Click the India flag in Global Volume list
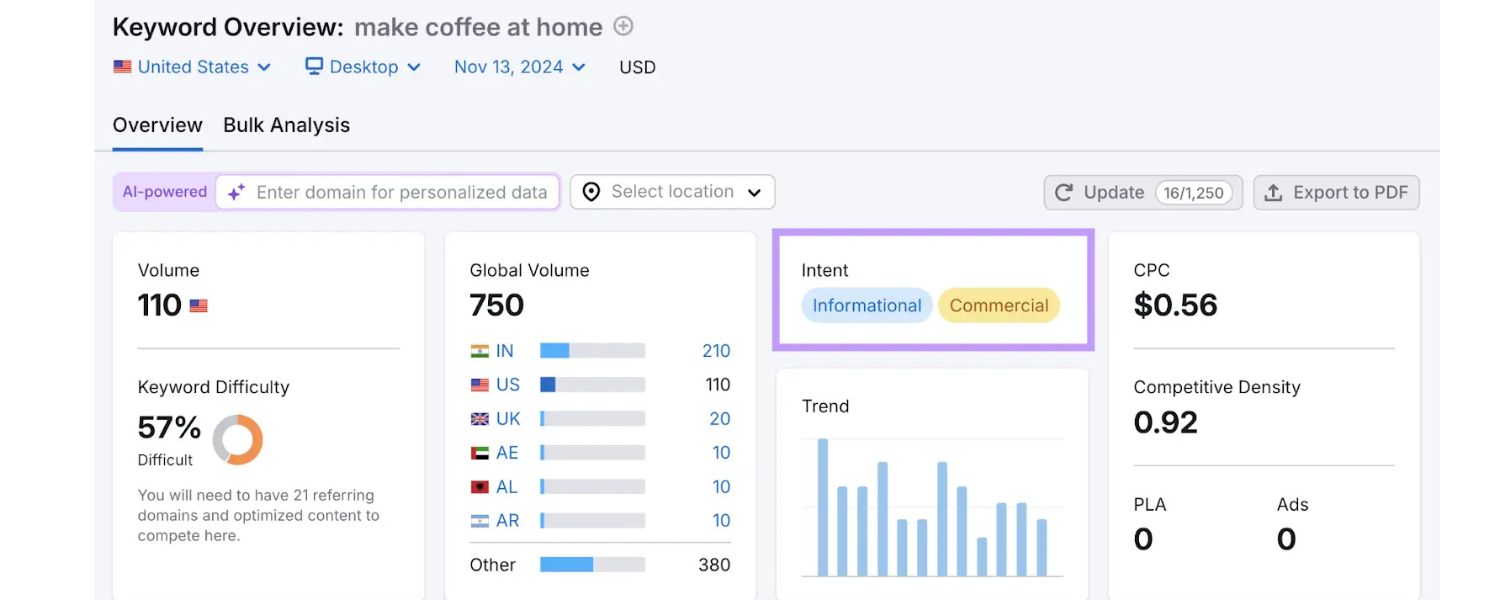 pos(480,350)
